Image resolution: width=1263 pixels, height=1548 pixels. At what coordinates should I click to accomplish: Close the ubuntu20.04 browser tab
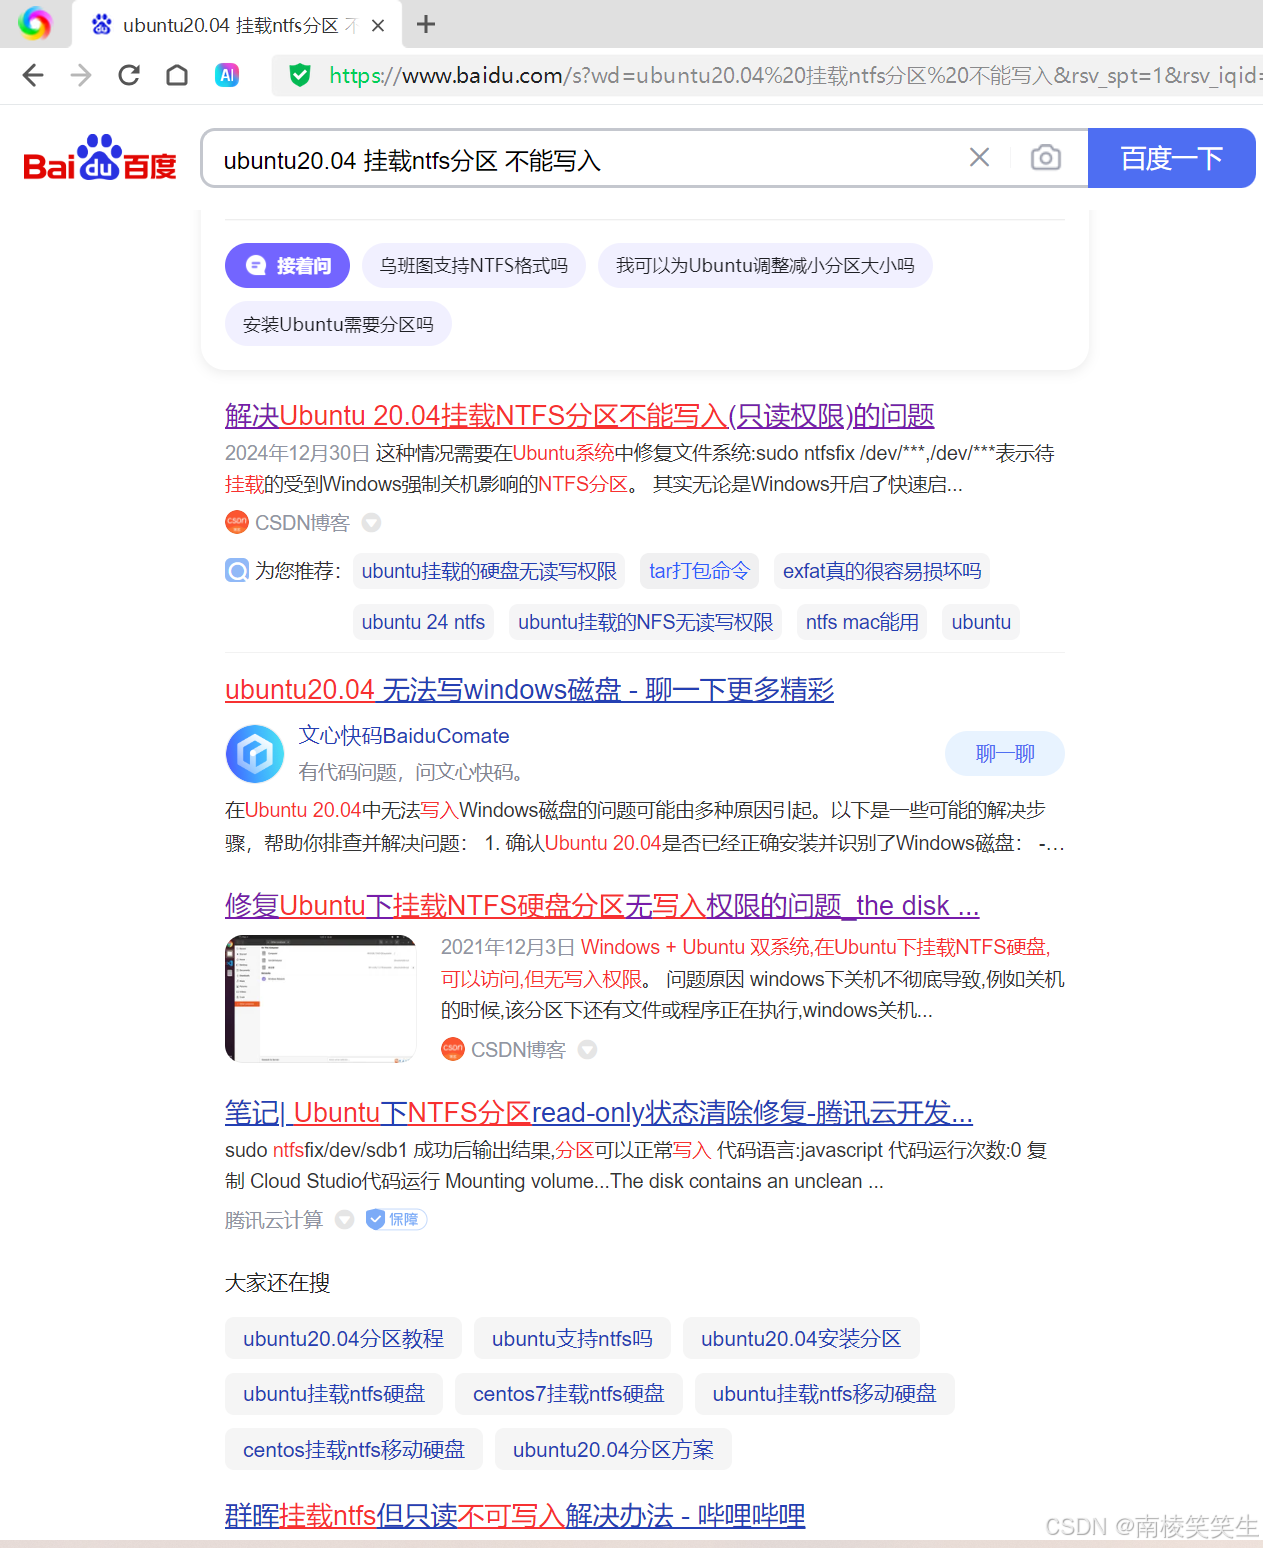tap(378, 25)
